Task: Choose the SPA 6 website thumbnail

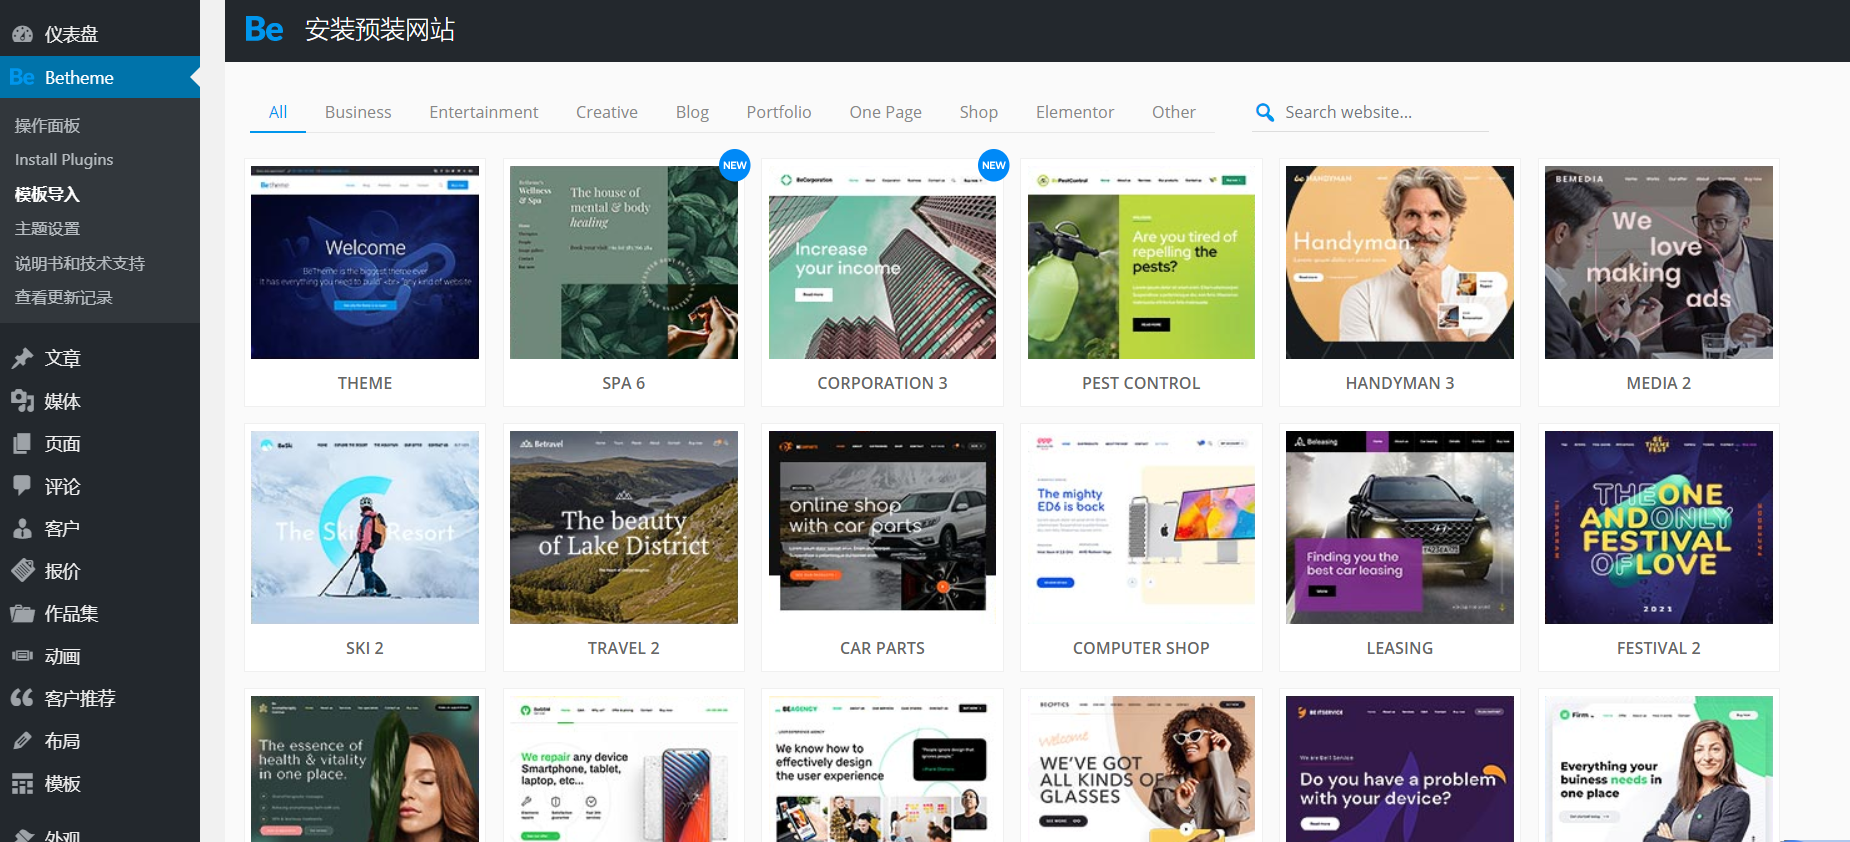Action: [x=624, y=262]
